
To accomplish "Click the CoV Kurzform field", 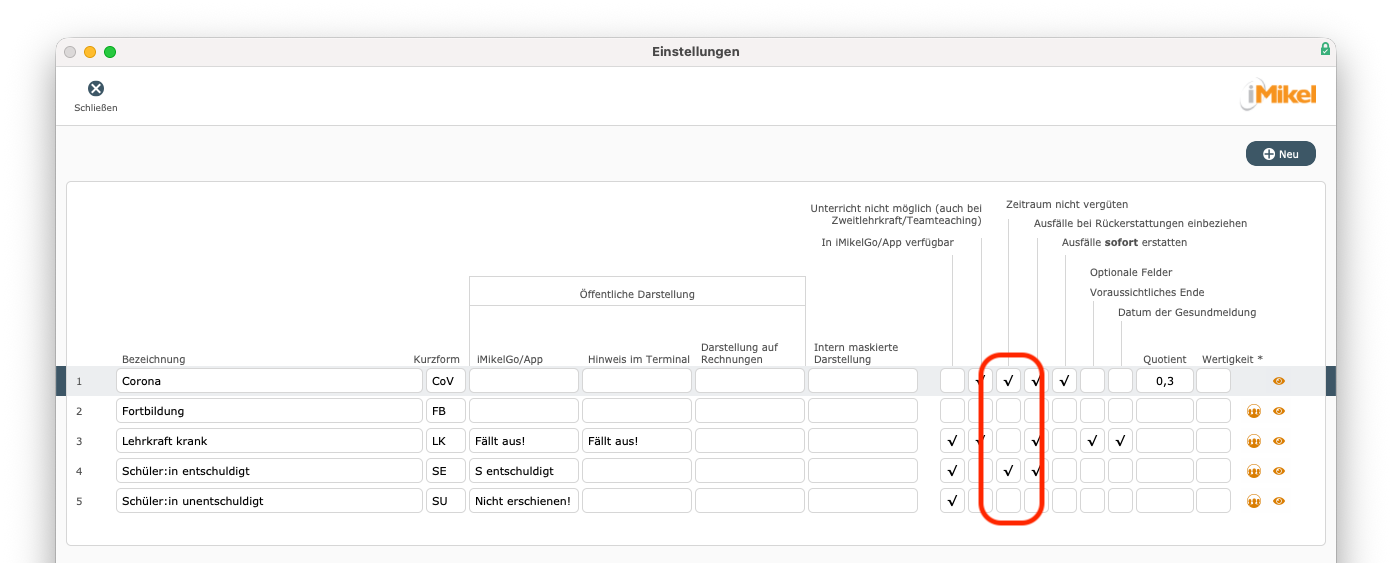I will click(446, 381).
